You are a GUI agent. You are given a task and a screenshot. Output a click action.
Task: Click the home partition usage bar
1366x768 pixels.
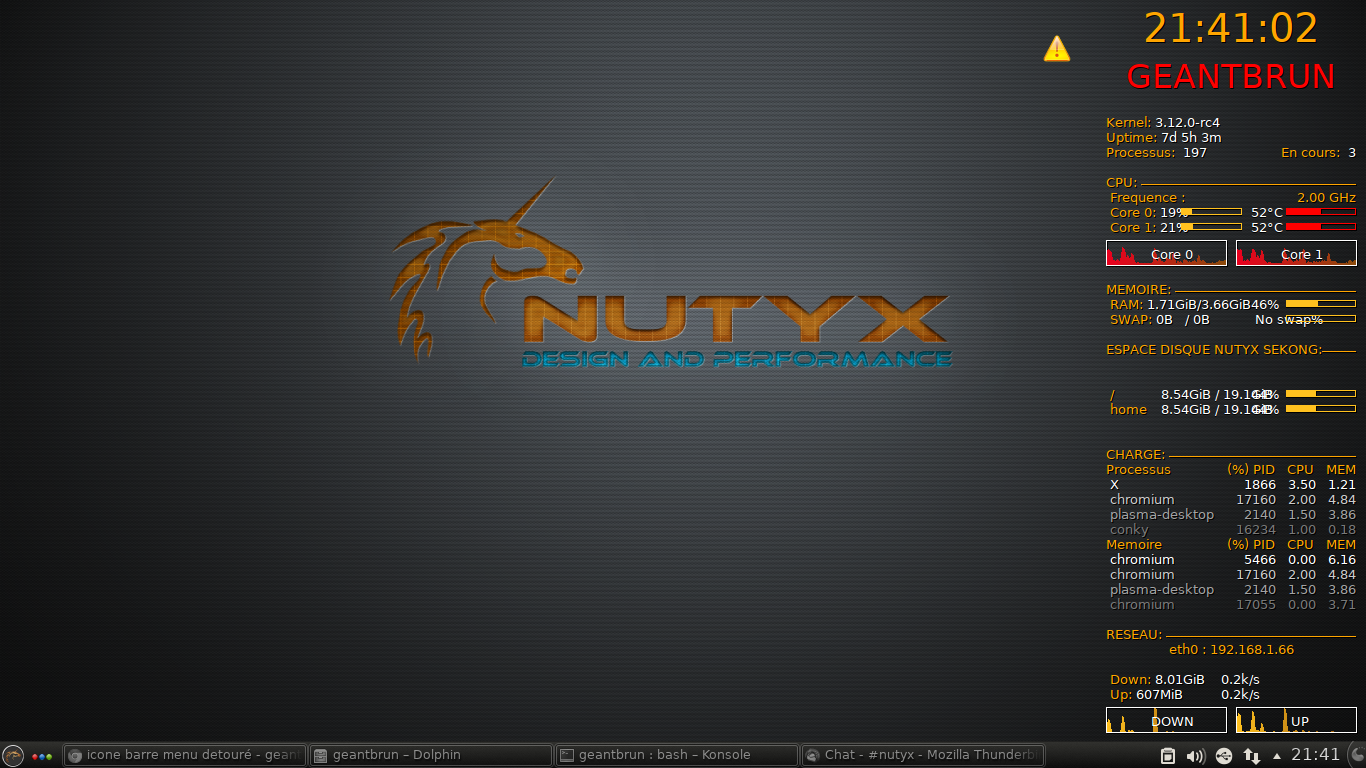[x=1320, y=409]
